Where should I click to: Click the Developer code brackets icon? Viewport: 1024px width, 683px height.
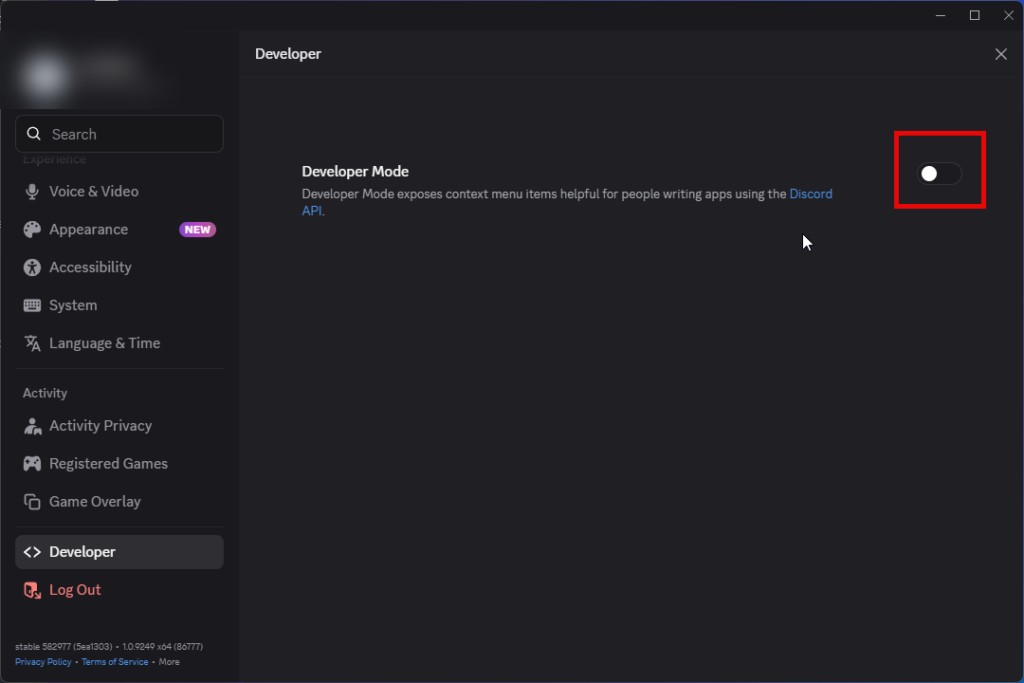(31, 552)
